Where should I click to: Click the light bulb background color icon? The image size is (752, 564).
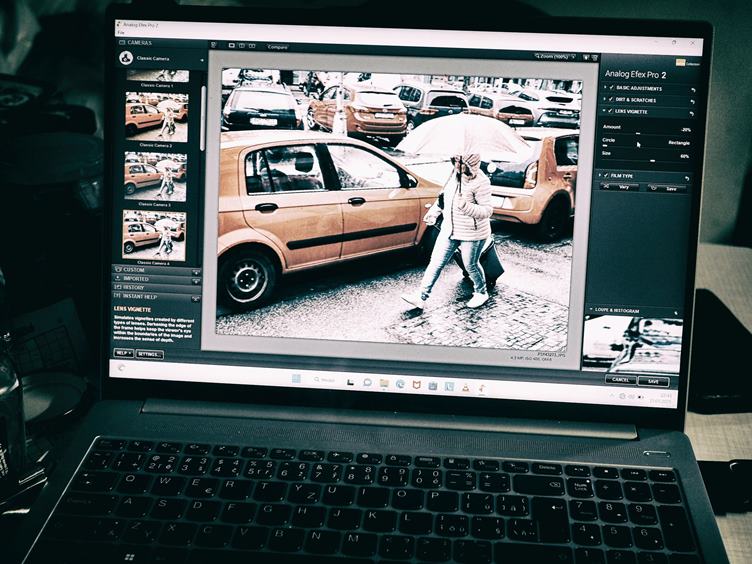[x=586, y=58]
